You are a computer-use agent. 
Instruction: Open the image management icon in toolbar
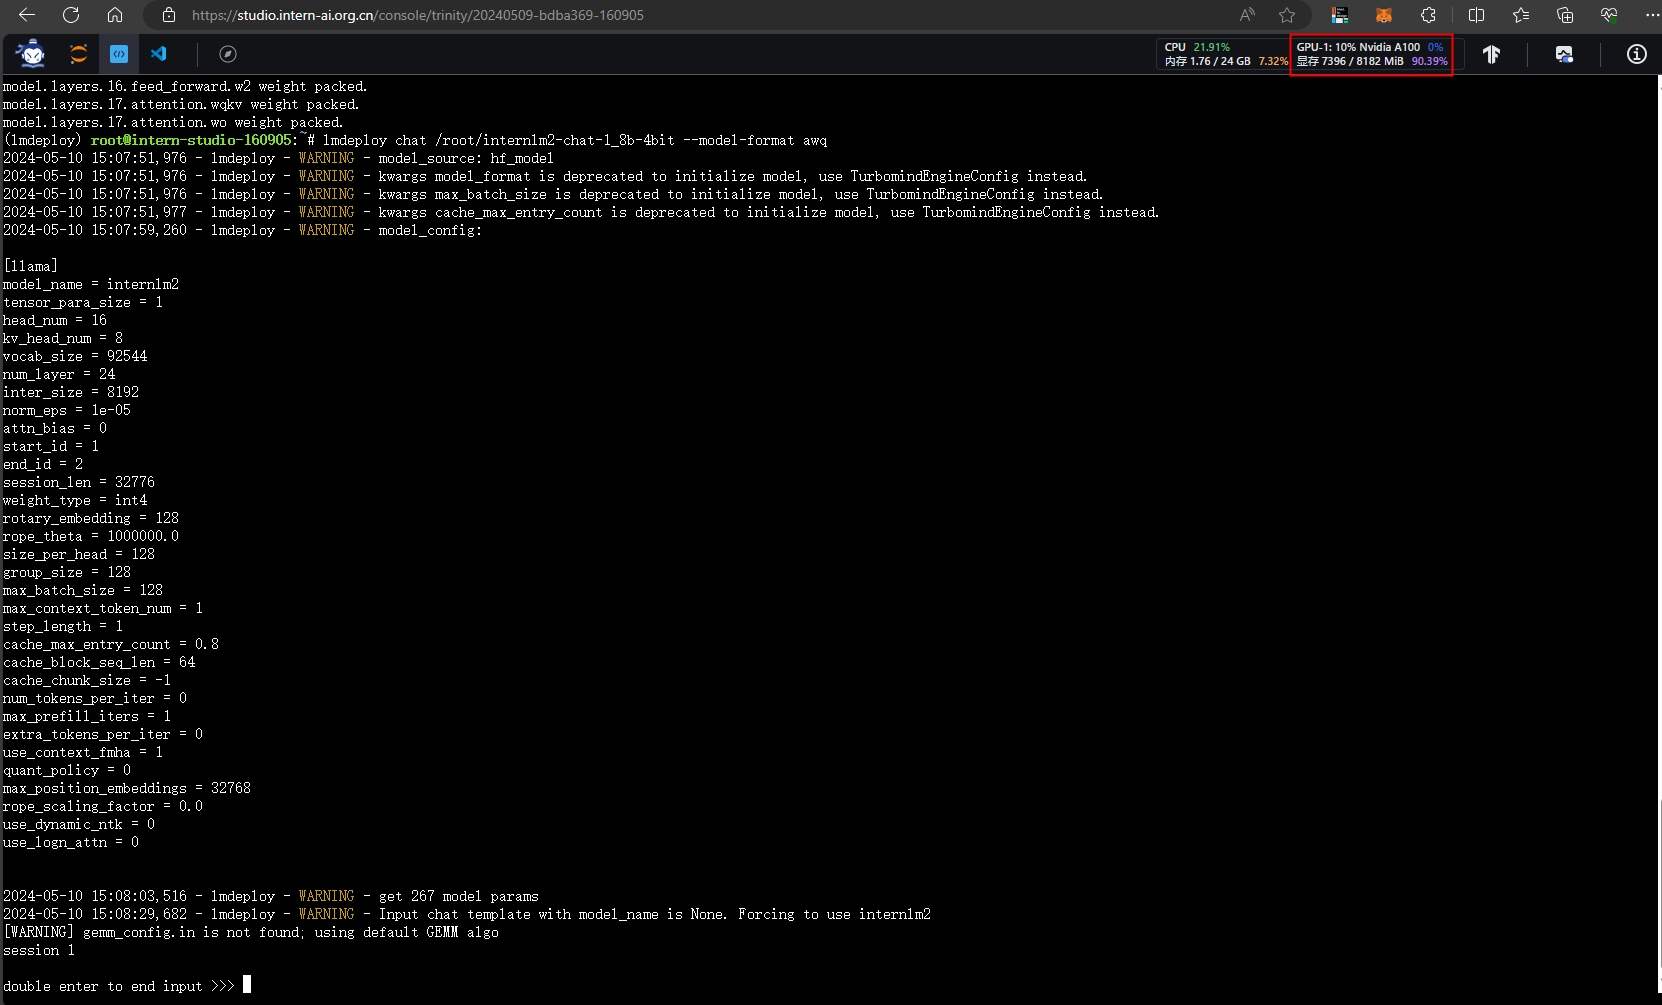[1564, 54]
